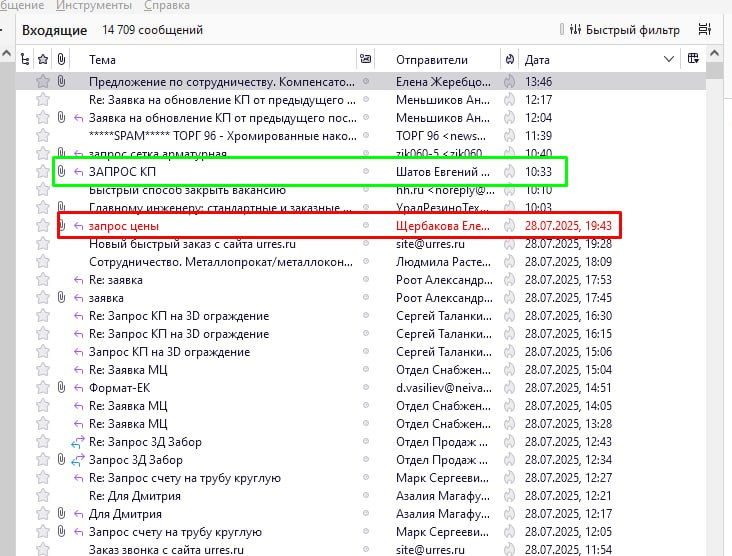Star the 16:30 Re: Запрос КП на 3D ограждение message

pyautogui.click(x=43, y=316)
